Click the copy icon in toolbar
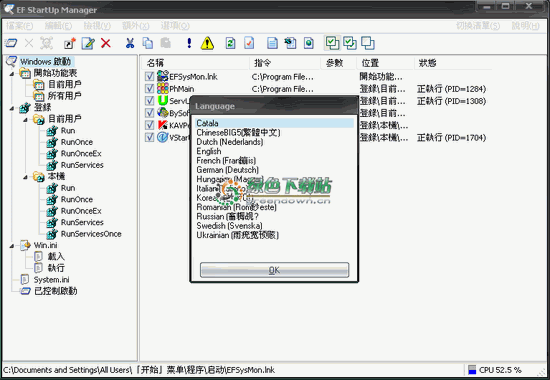 point(148,43)
